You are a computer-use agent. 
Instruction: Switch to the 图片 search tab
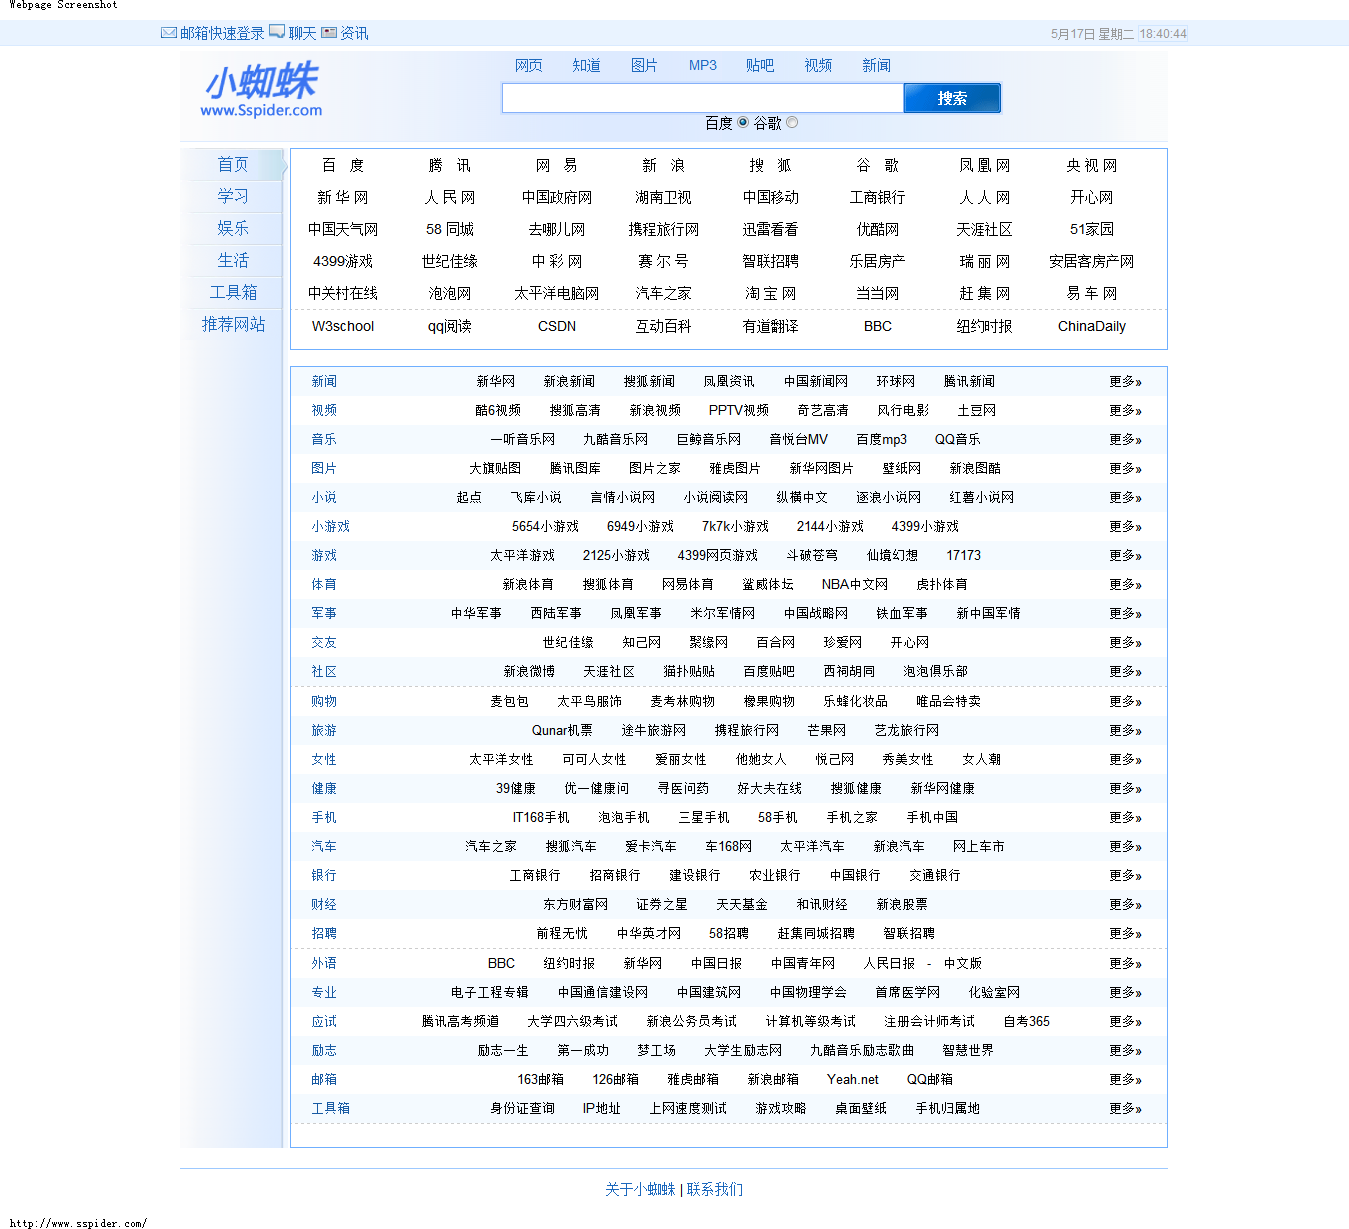(x=645, y=65)
